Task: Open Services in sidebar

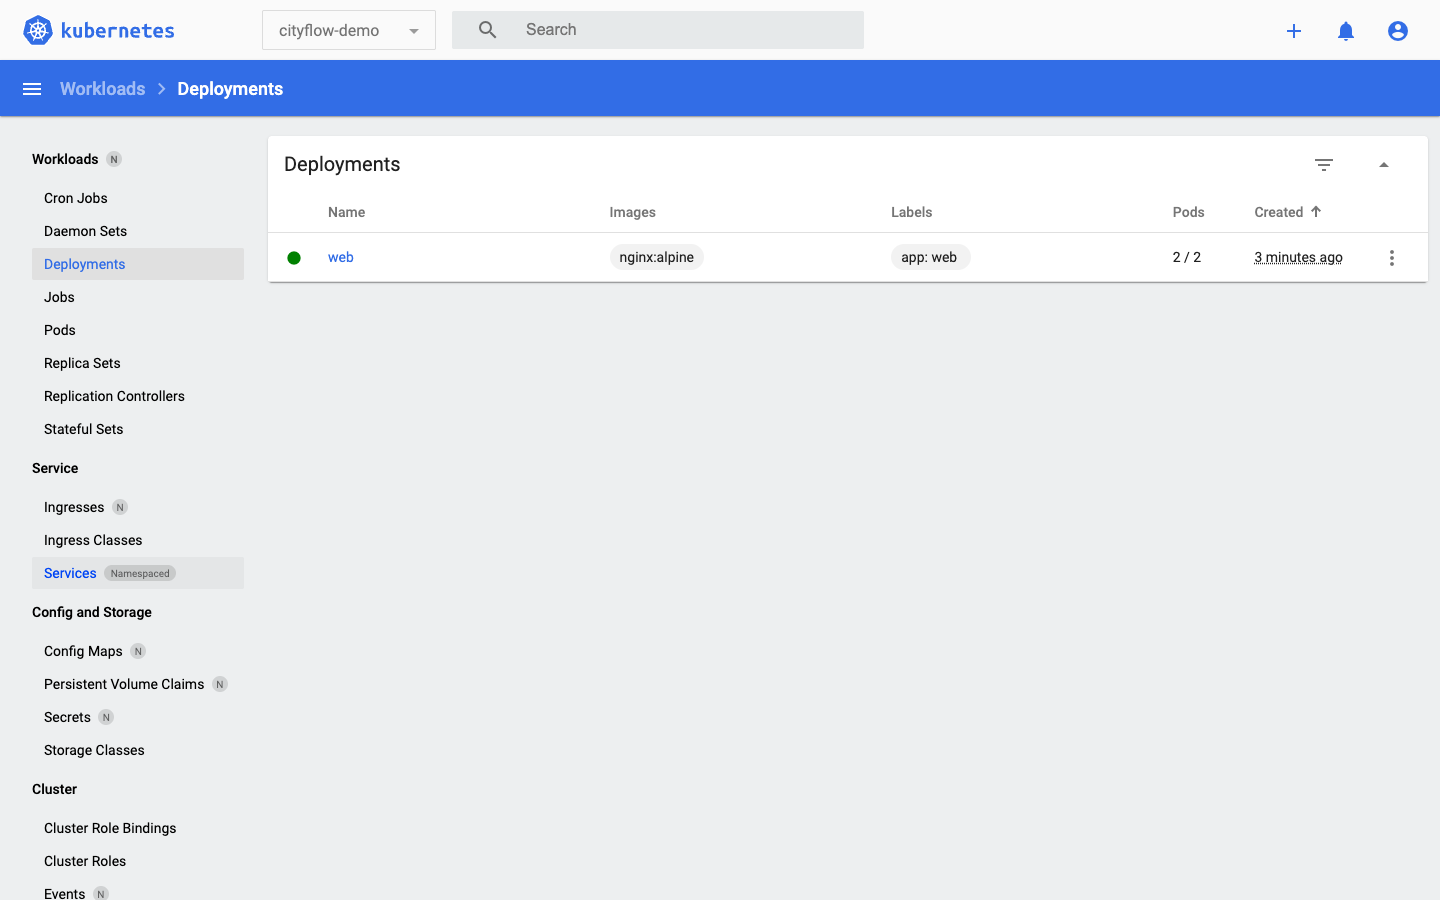Action: pos(138,573)
